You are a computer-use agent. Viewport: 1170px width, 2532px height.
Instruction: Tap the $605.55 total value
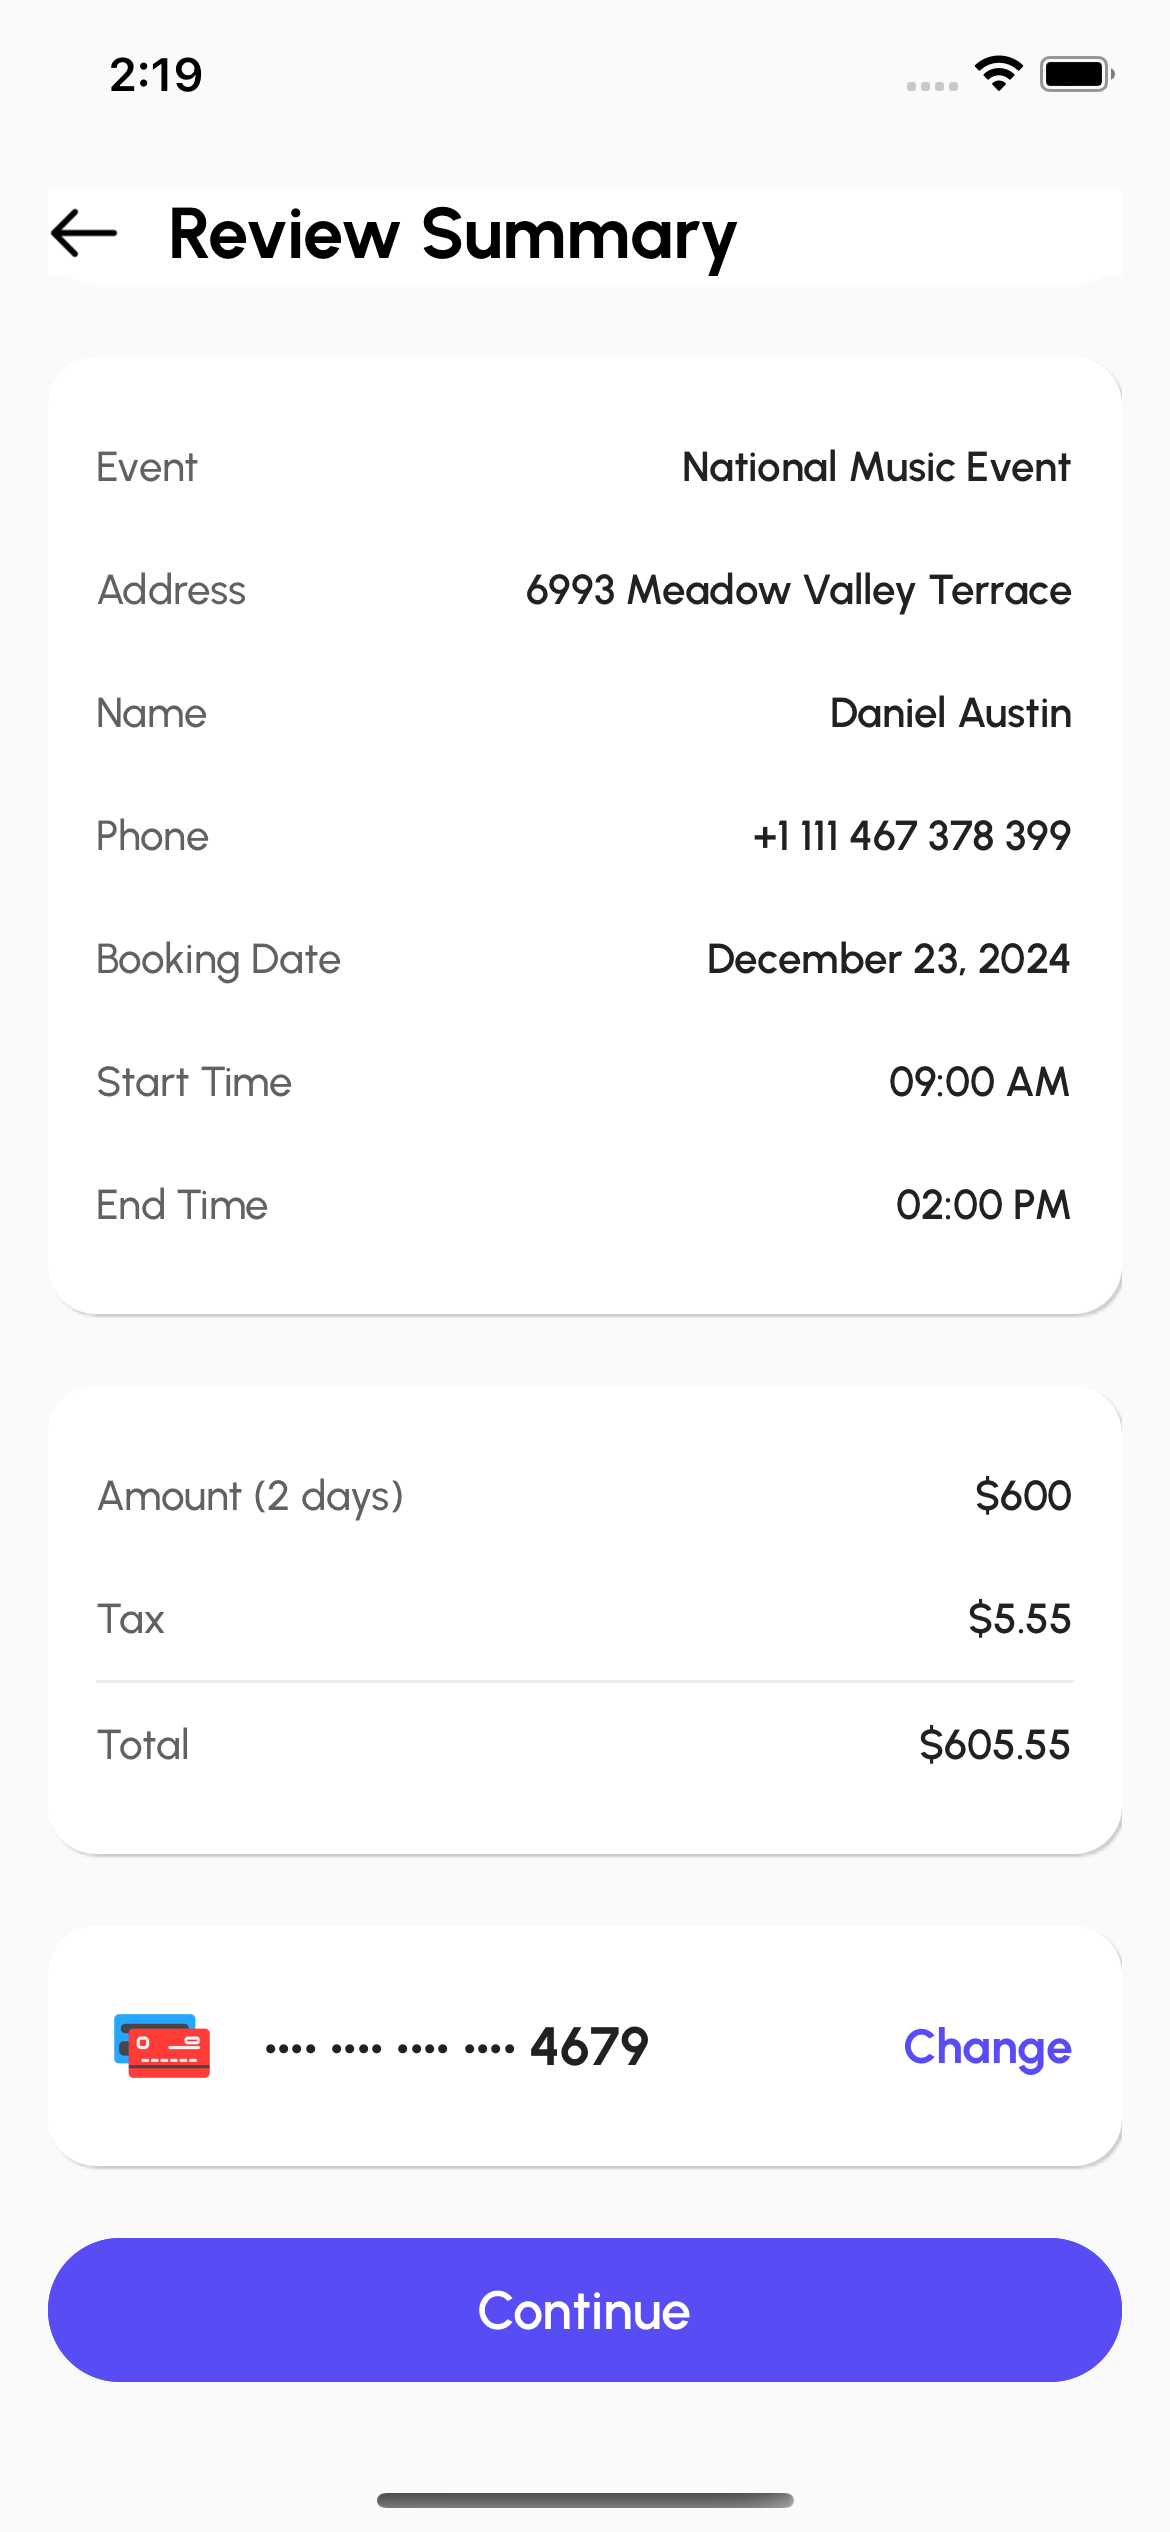994,1745
